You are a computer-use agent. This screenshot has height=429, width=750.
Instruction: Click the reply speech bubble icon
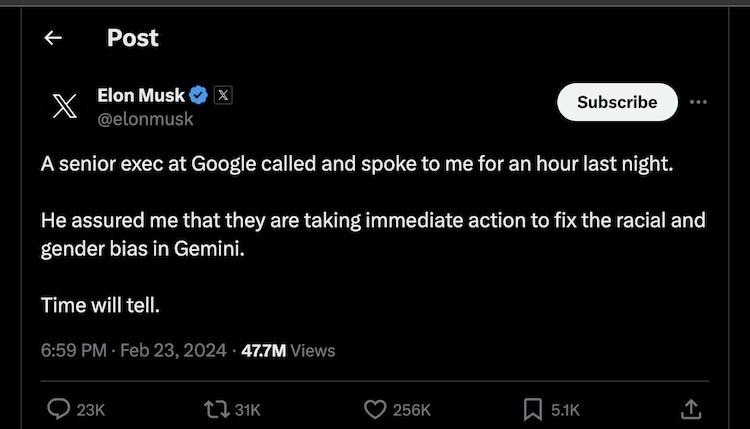coord(59,408)
